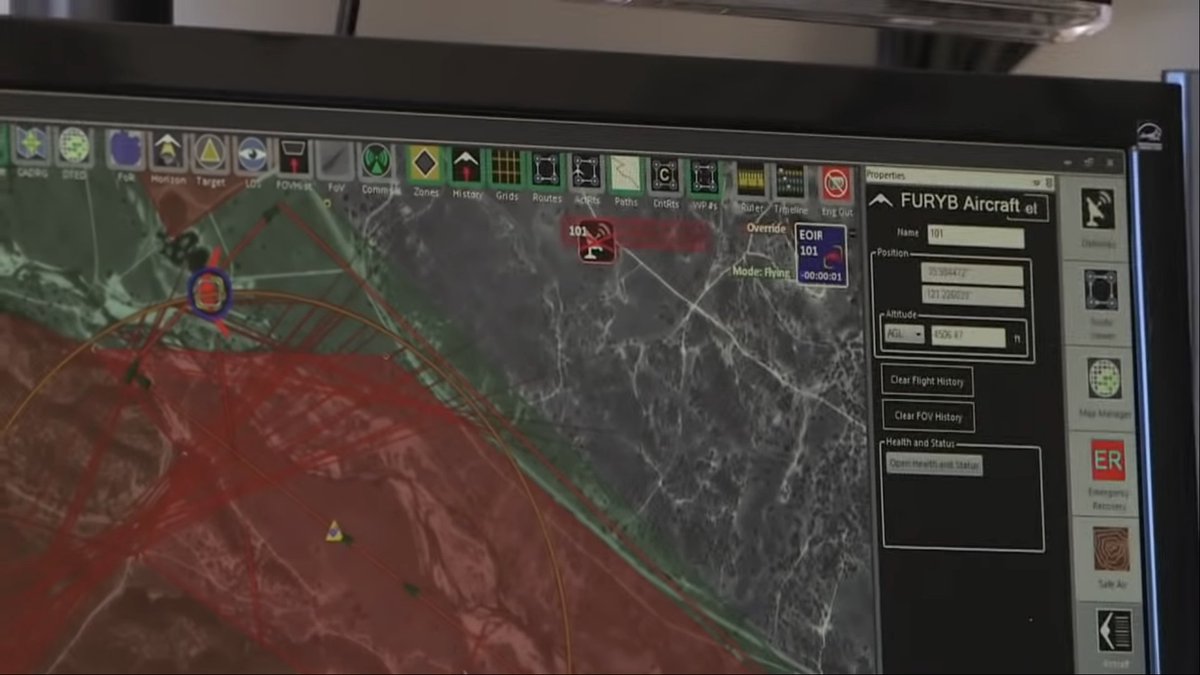The image size is (1200, 675).
Task: Toggle the Grids overlay icon
Action: (506, 167)
